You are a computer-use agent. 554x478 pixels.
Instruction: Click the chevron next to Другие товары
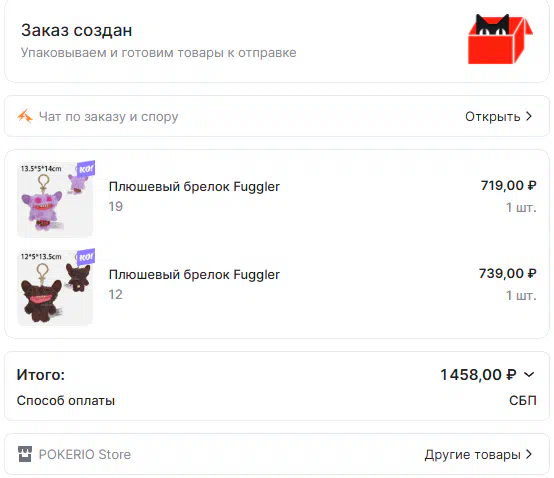[529, 454]
